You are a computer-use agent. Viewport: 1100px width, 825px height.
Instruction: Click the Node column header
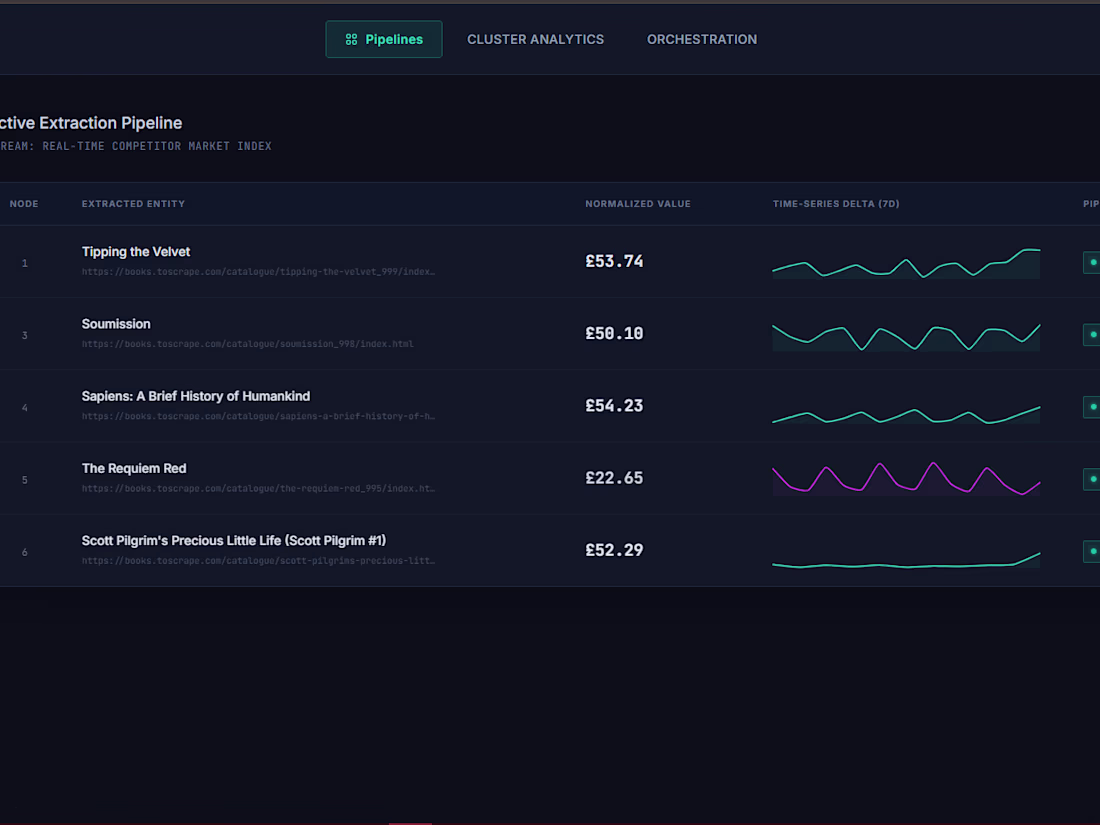[24, 204]
